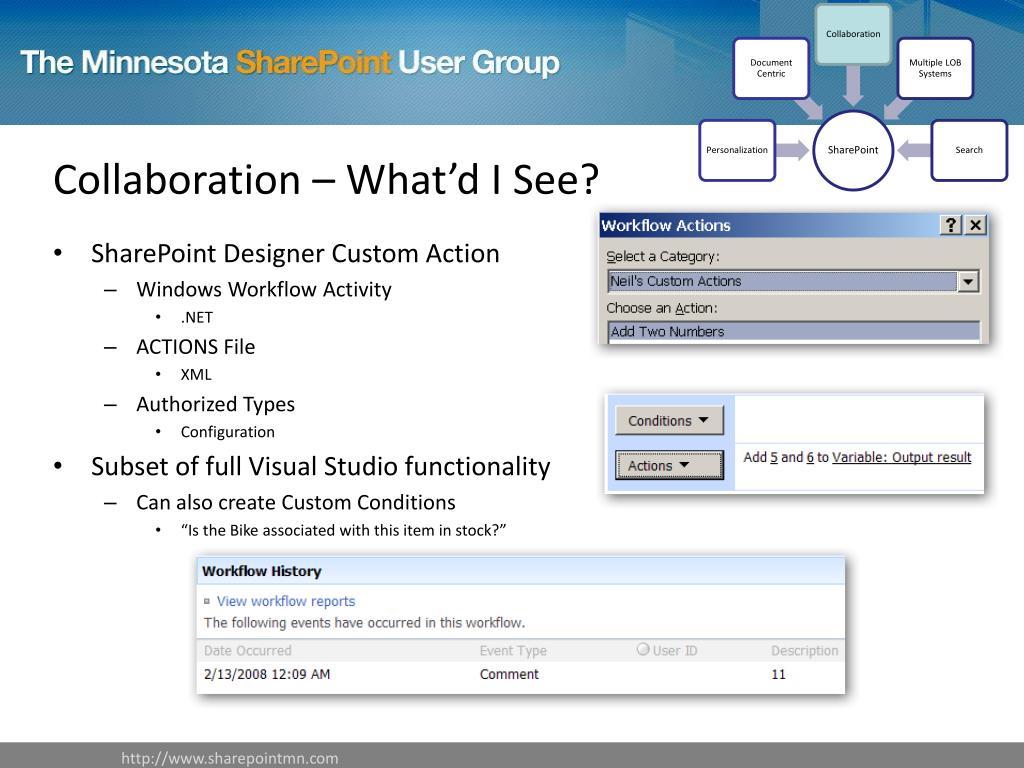This screenshot has width=1024, height=768.
Task: Click the Event Type column header
Action: pyautogui.click(x=513, y=650)
